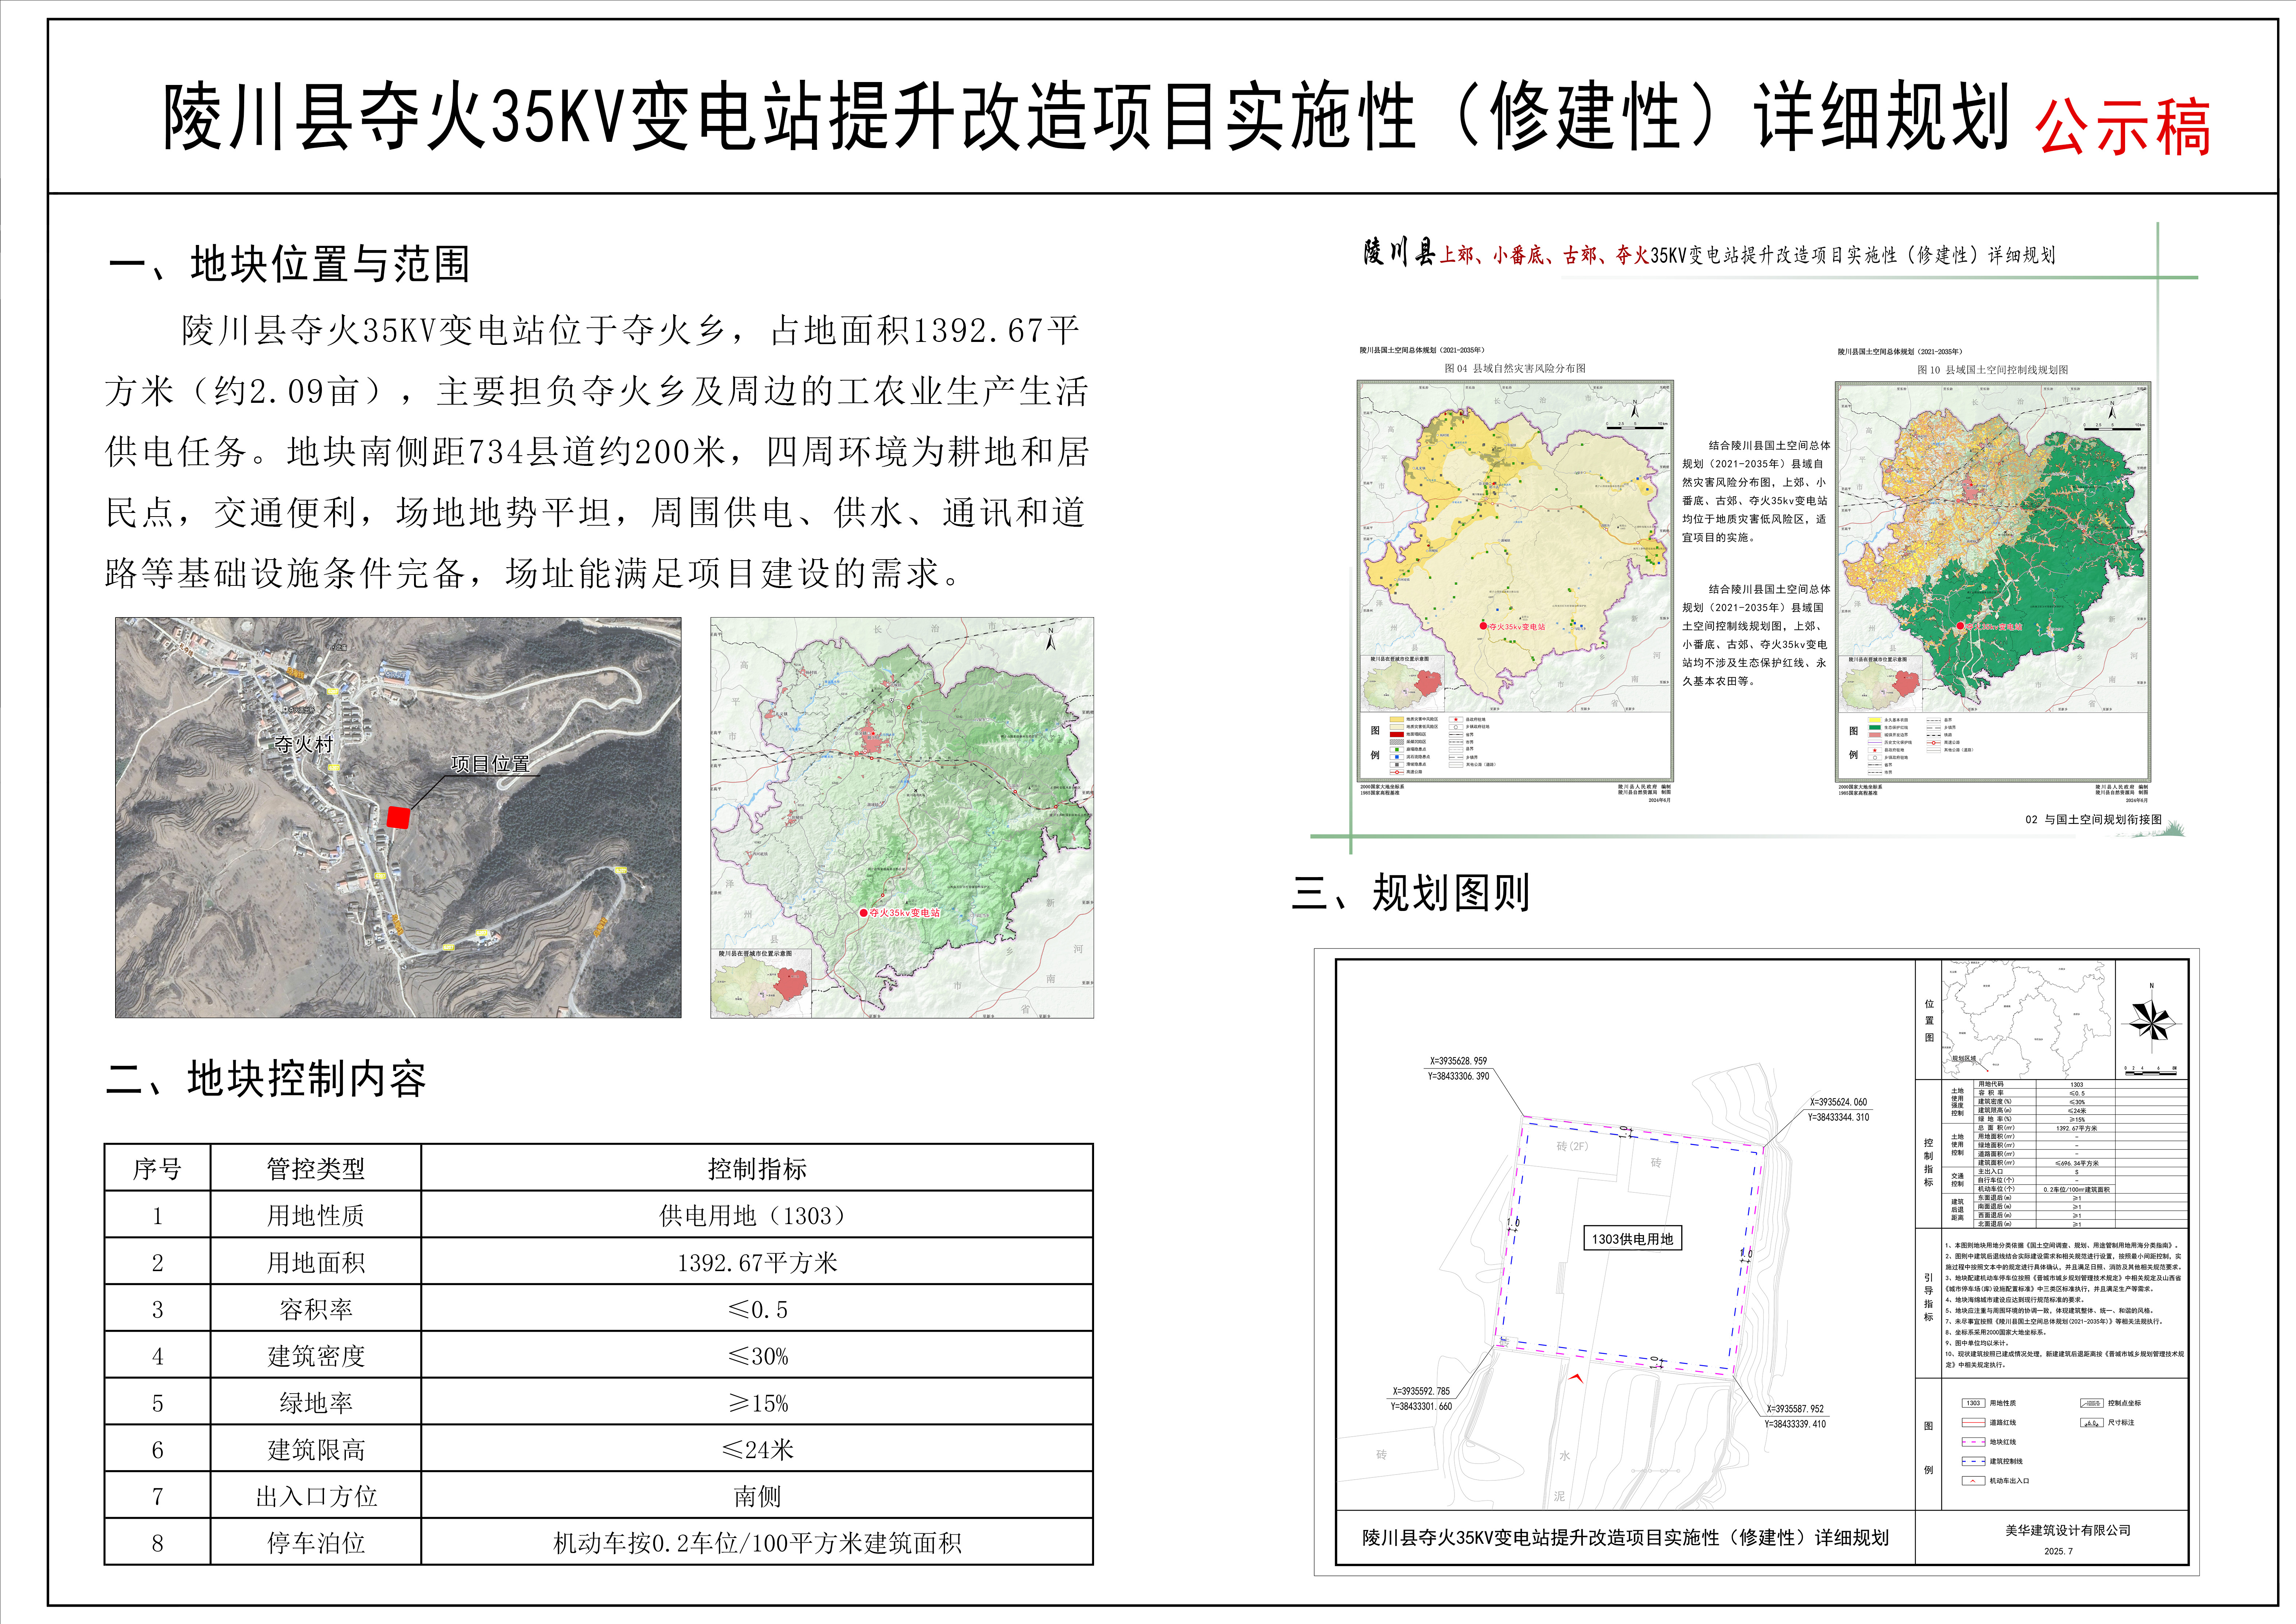Screen dimensions: 2296x1624
Task: Click the 机动车出入口 legend arrow symbol
Action: pos(1973,1481)
